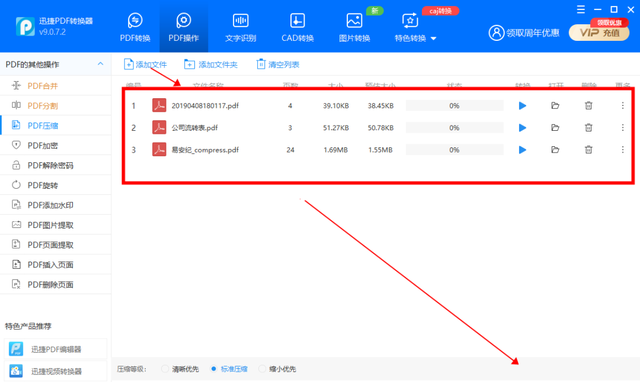The width and height of the screenshot is (640, 382).
Task: Click the 38.45KB estimated size cell
Action: 380,106
